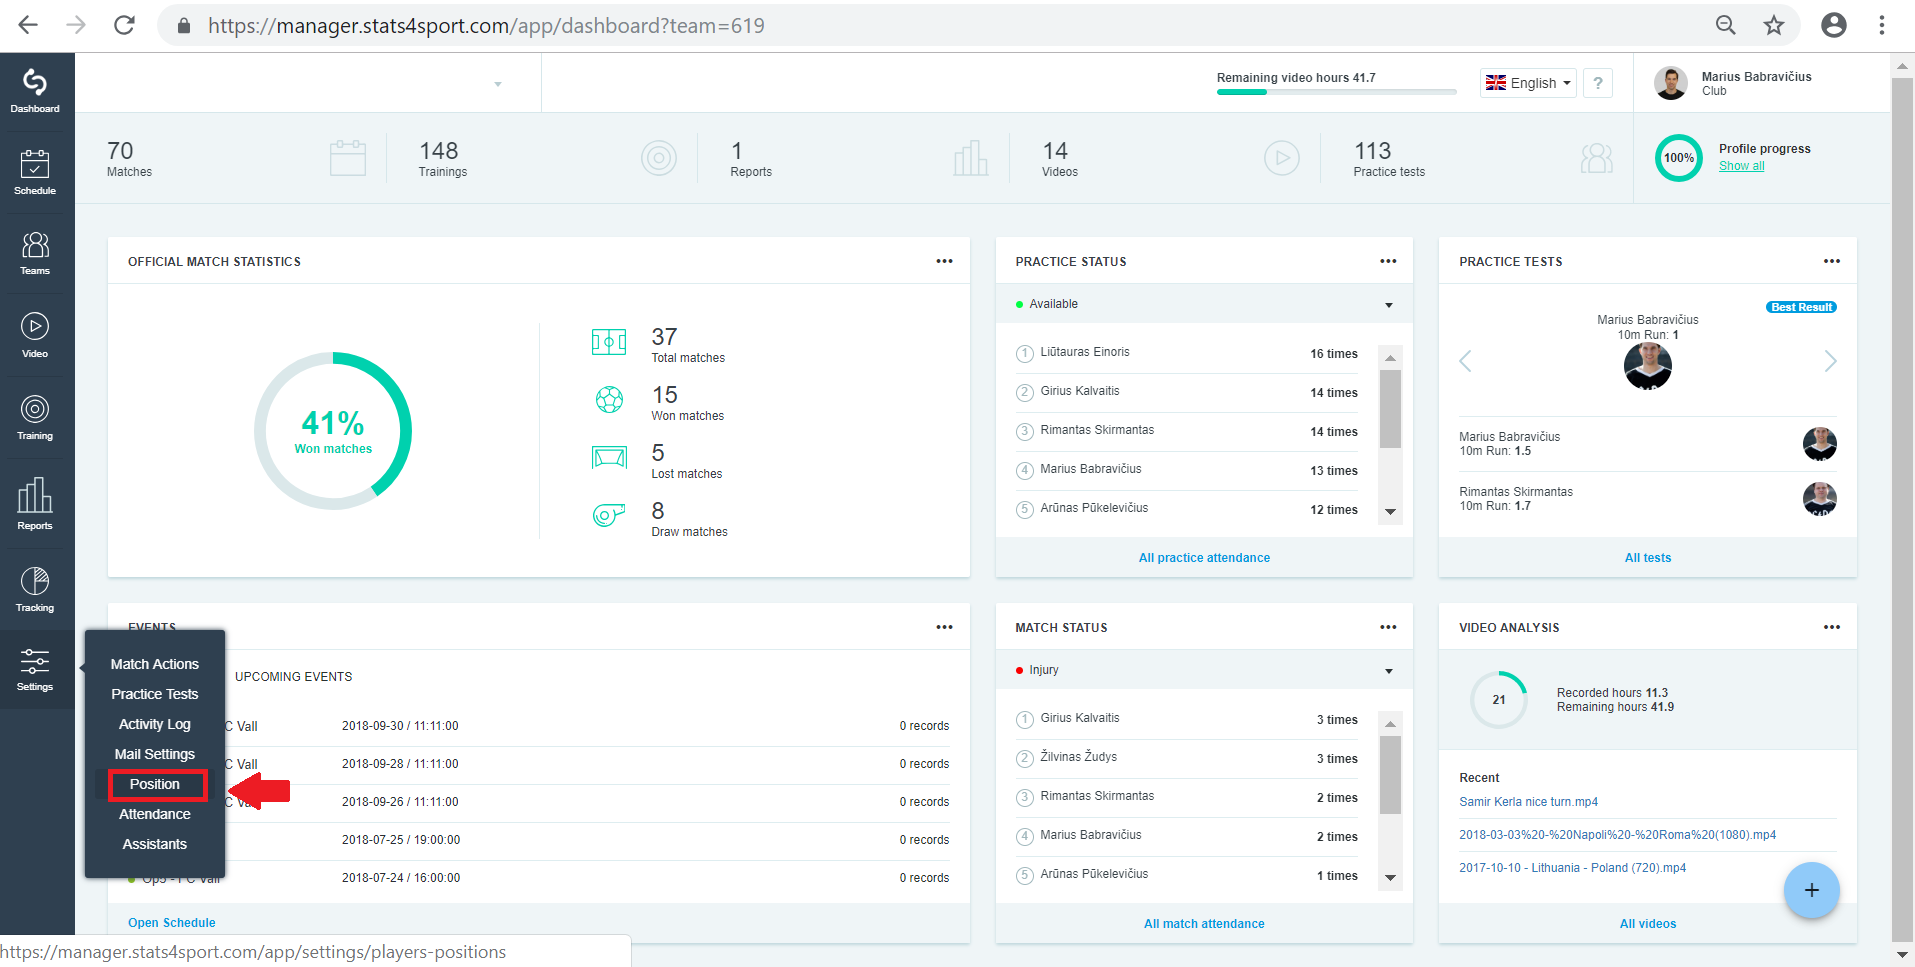Image resolution: width=1915 pixels, height=967 pixels.
Task: Open the All videos link
Action: coord(1647,924)
